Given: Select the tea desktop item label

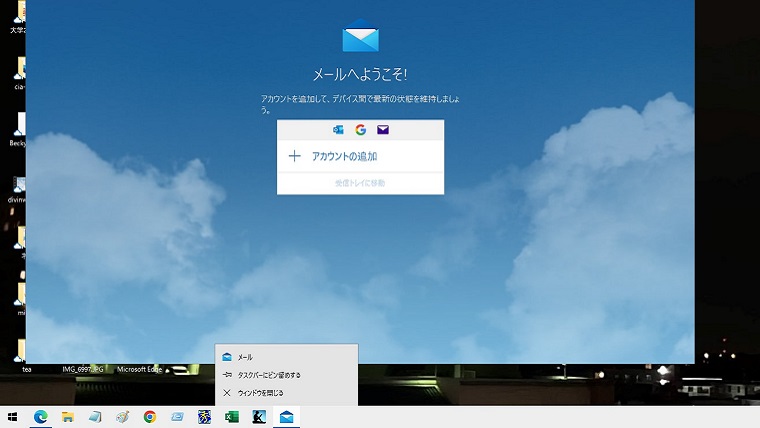Looking at the screenshot, I should 27,369.
